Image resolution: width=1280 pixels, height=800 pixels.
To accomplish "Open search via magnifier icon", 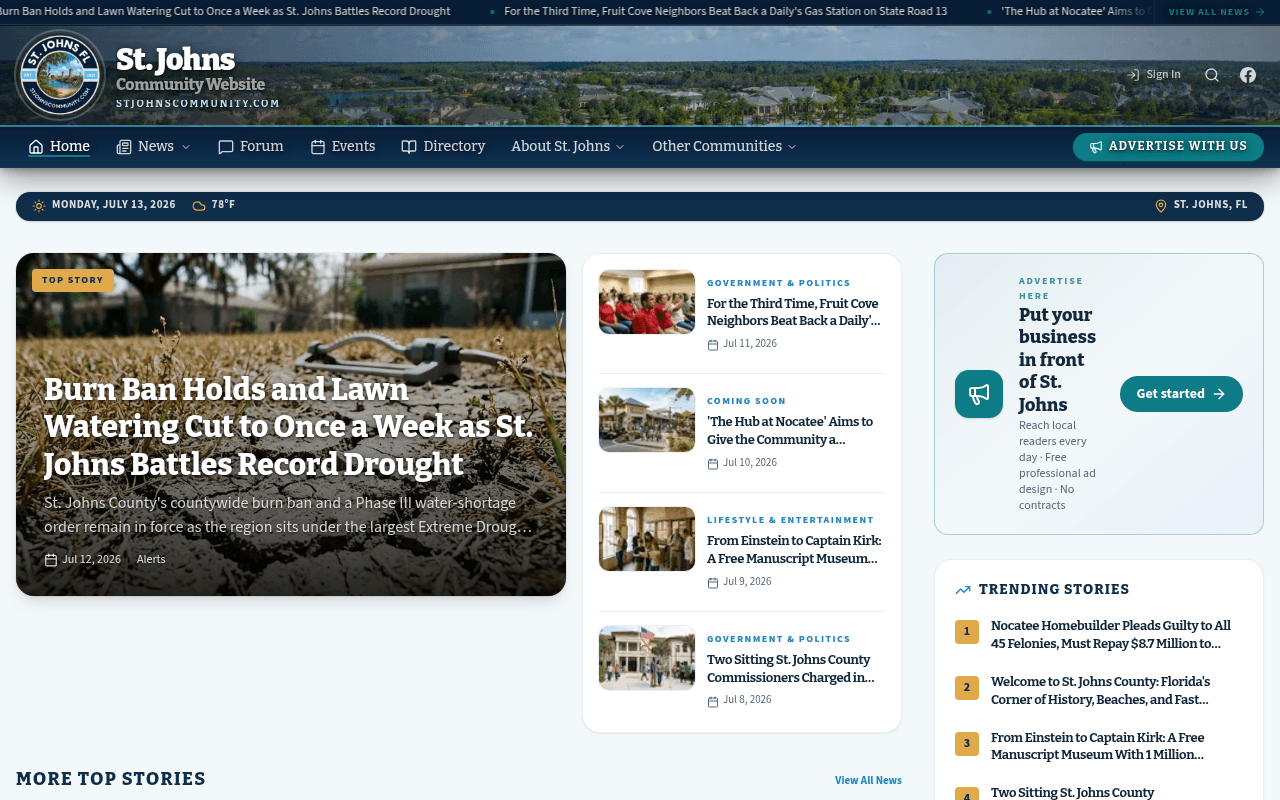I will click(1212, 75).
